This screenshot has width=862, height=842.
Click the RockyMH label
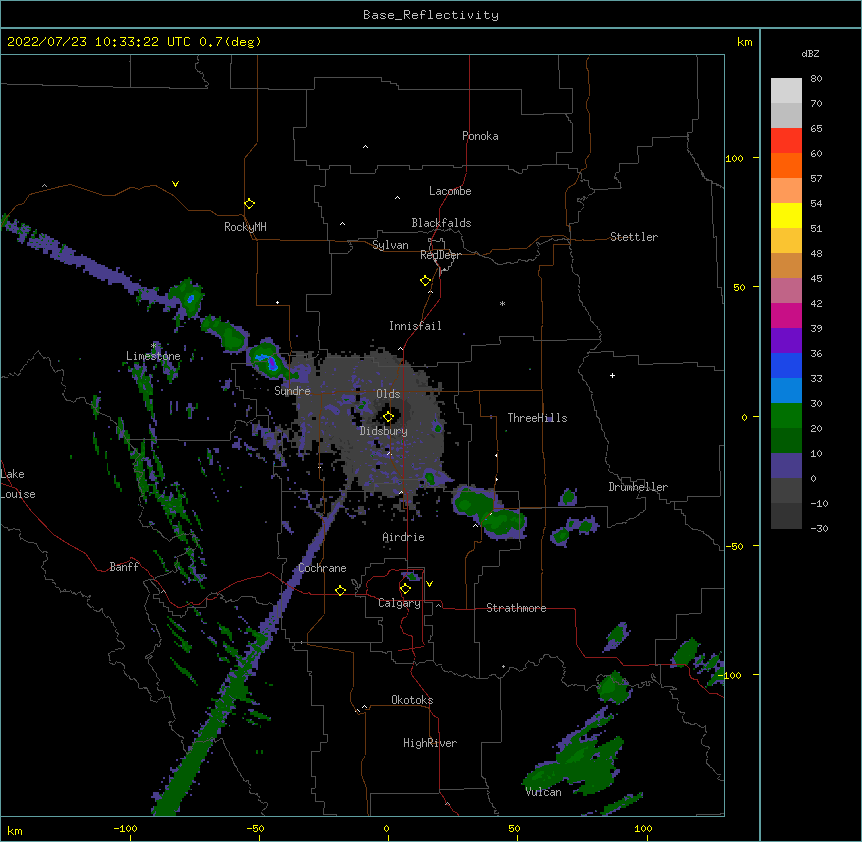[245, 227]
